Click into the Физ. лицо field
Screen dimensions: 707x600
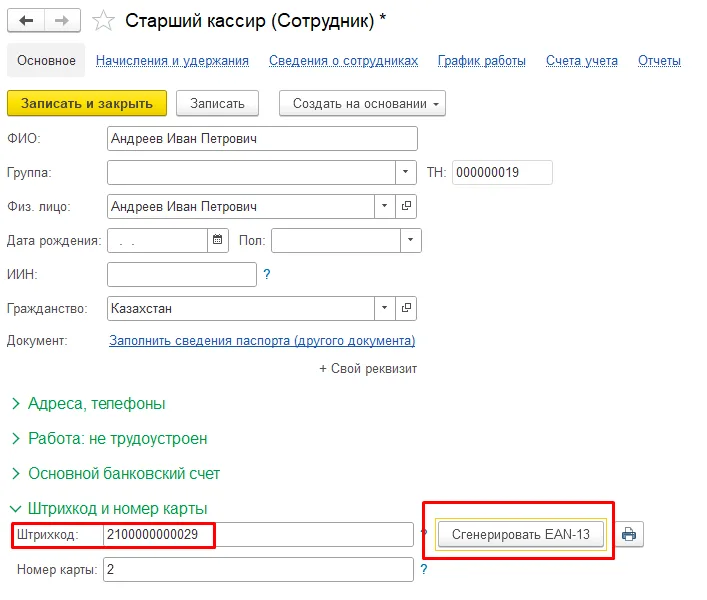[241, 206]
